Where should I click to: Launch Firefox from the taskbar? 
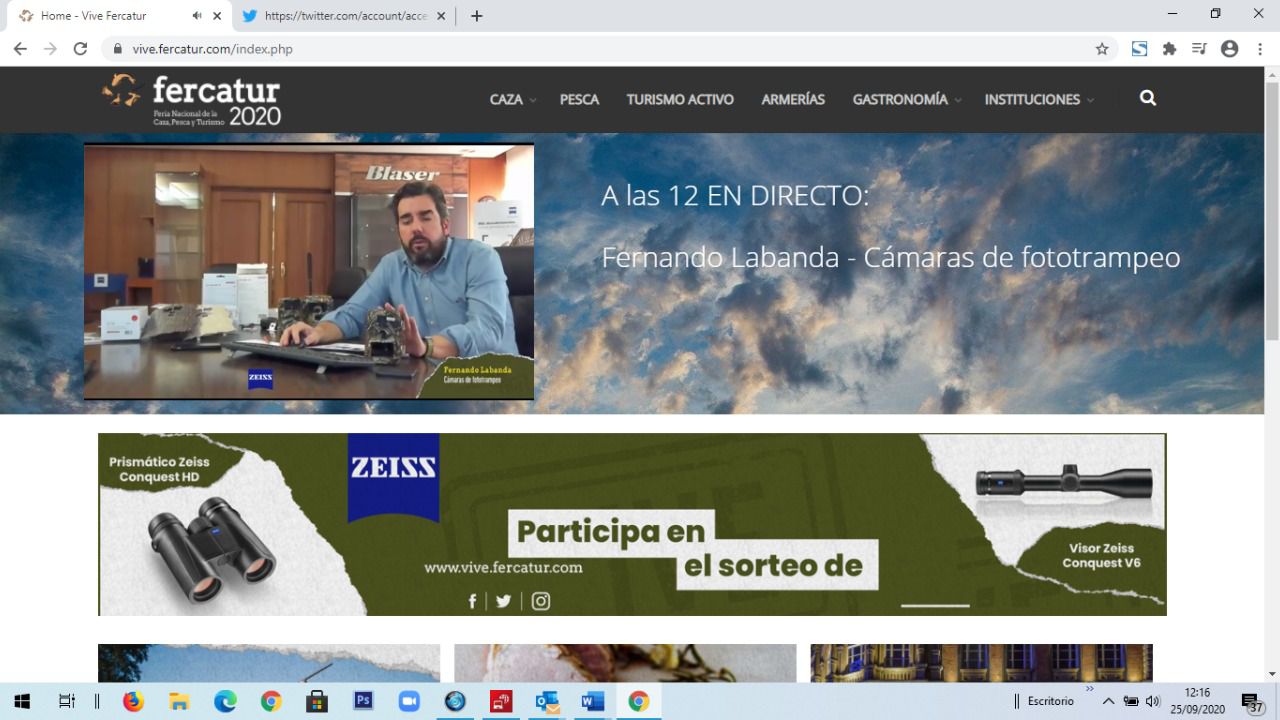point(133,701)
